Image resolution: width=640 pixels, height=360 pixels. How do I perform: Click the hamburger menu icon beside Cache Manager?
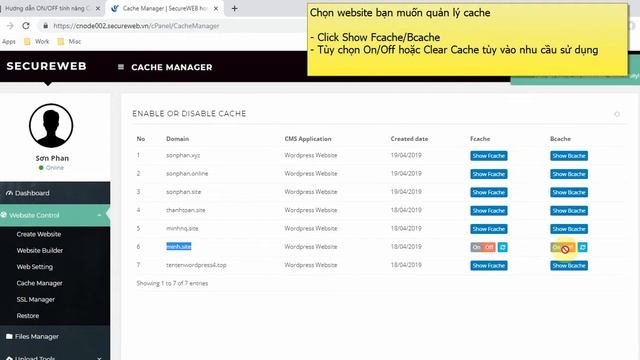121,67
